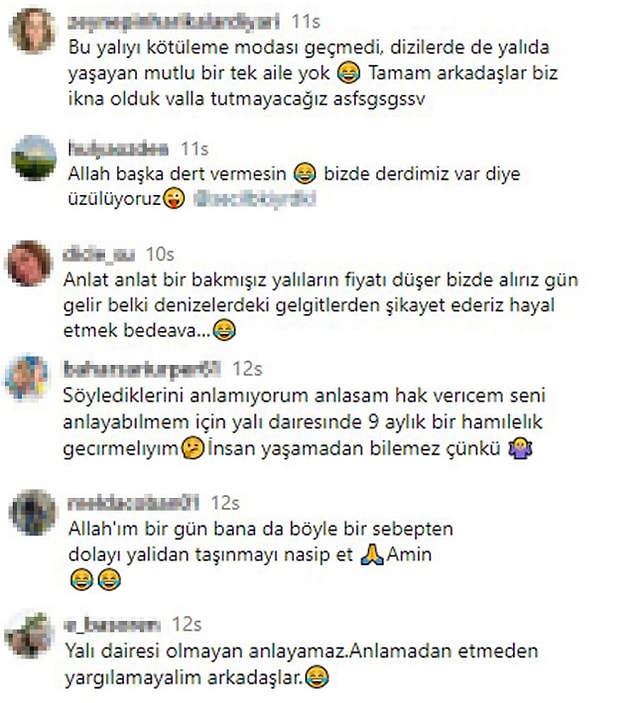This screenshot has width=635, height=703.
Task: Click the purple shrugging emoji after 'çünkü'
Action: click(520, 448)
